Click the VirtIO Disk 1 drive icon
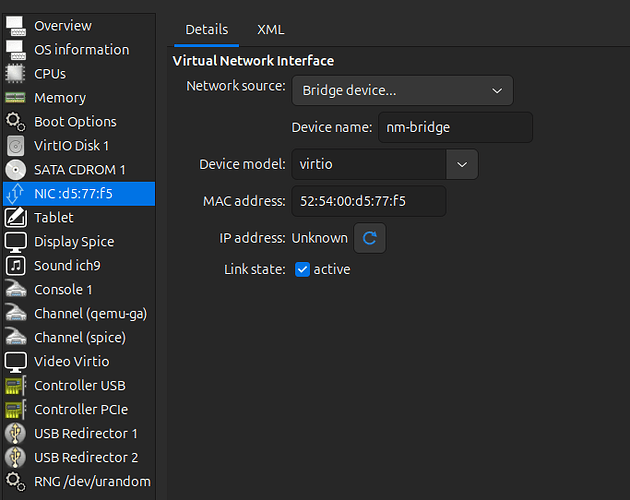Viewport: 630px width, 500px height. pyautogui.click(x=16, y=145)
